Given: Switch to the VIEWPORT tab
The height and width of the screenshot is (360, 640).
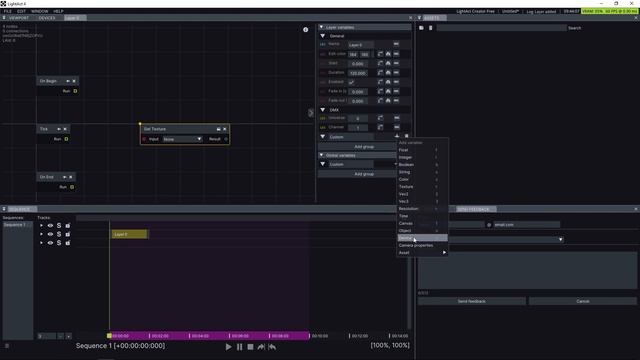Looking at the screenshot, I should (x=19, y=18).
